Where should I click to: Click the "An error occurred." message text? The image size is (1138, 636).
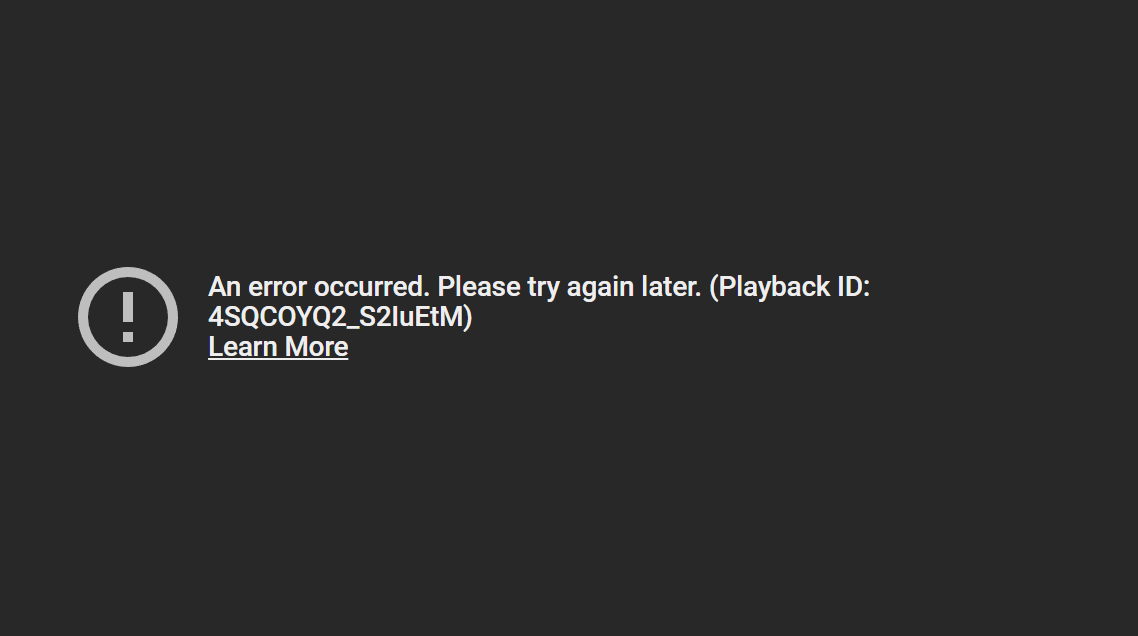coord(319,287)
